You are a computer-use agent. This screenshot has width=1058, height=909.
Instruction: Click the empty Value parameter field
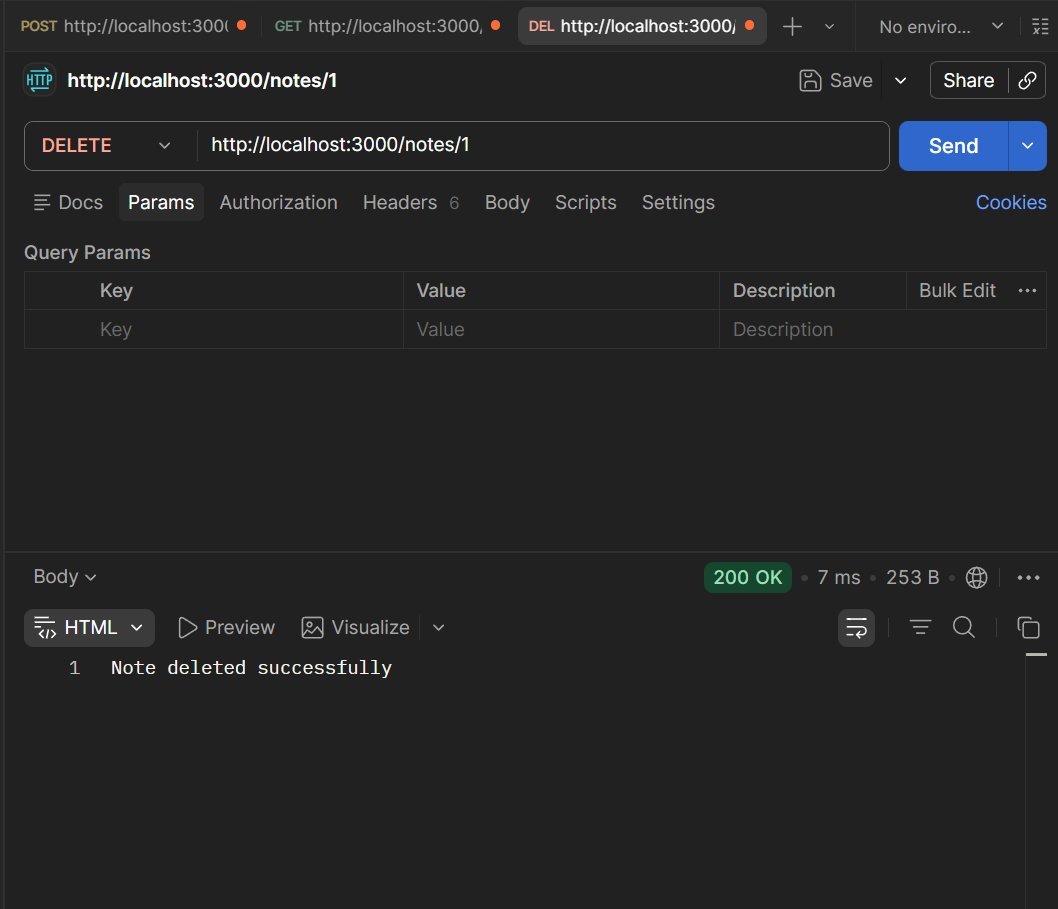561,329
